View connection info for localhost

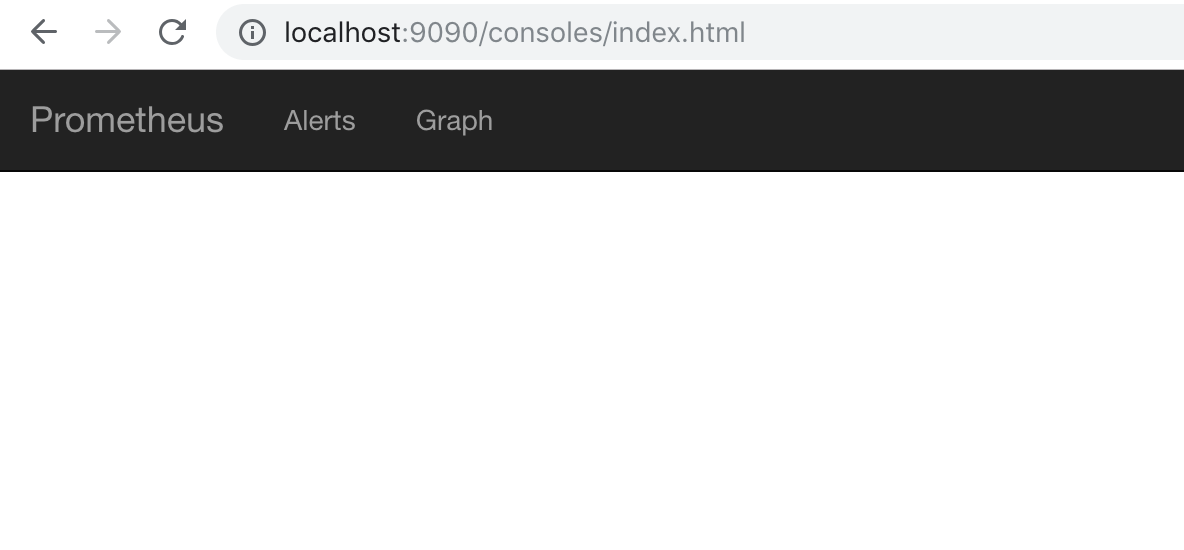click(252, 33)
